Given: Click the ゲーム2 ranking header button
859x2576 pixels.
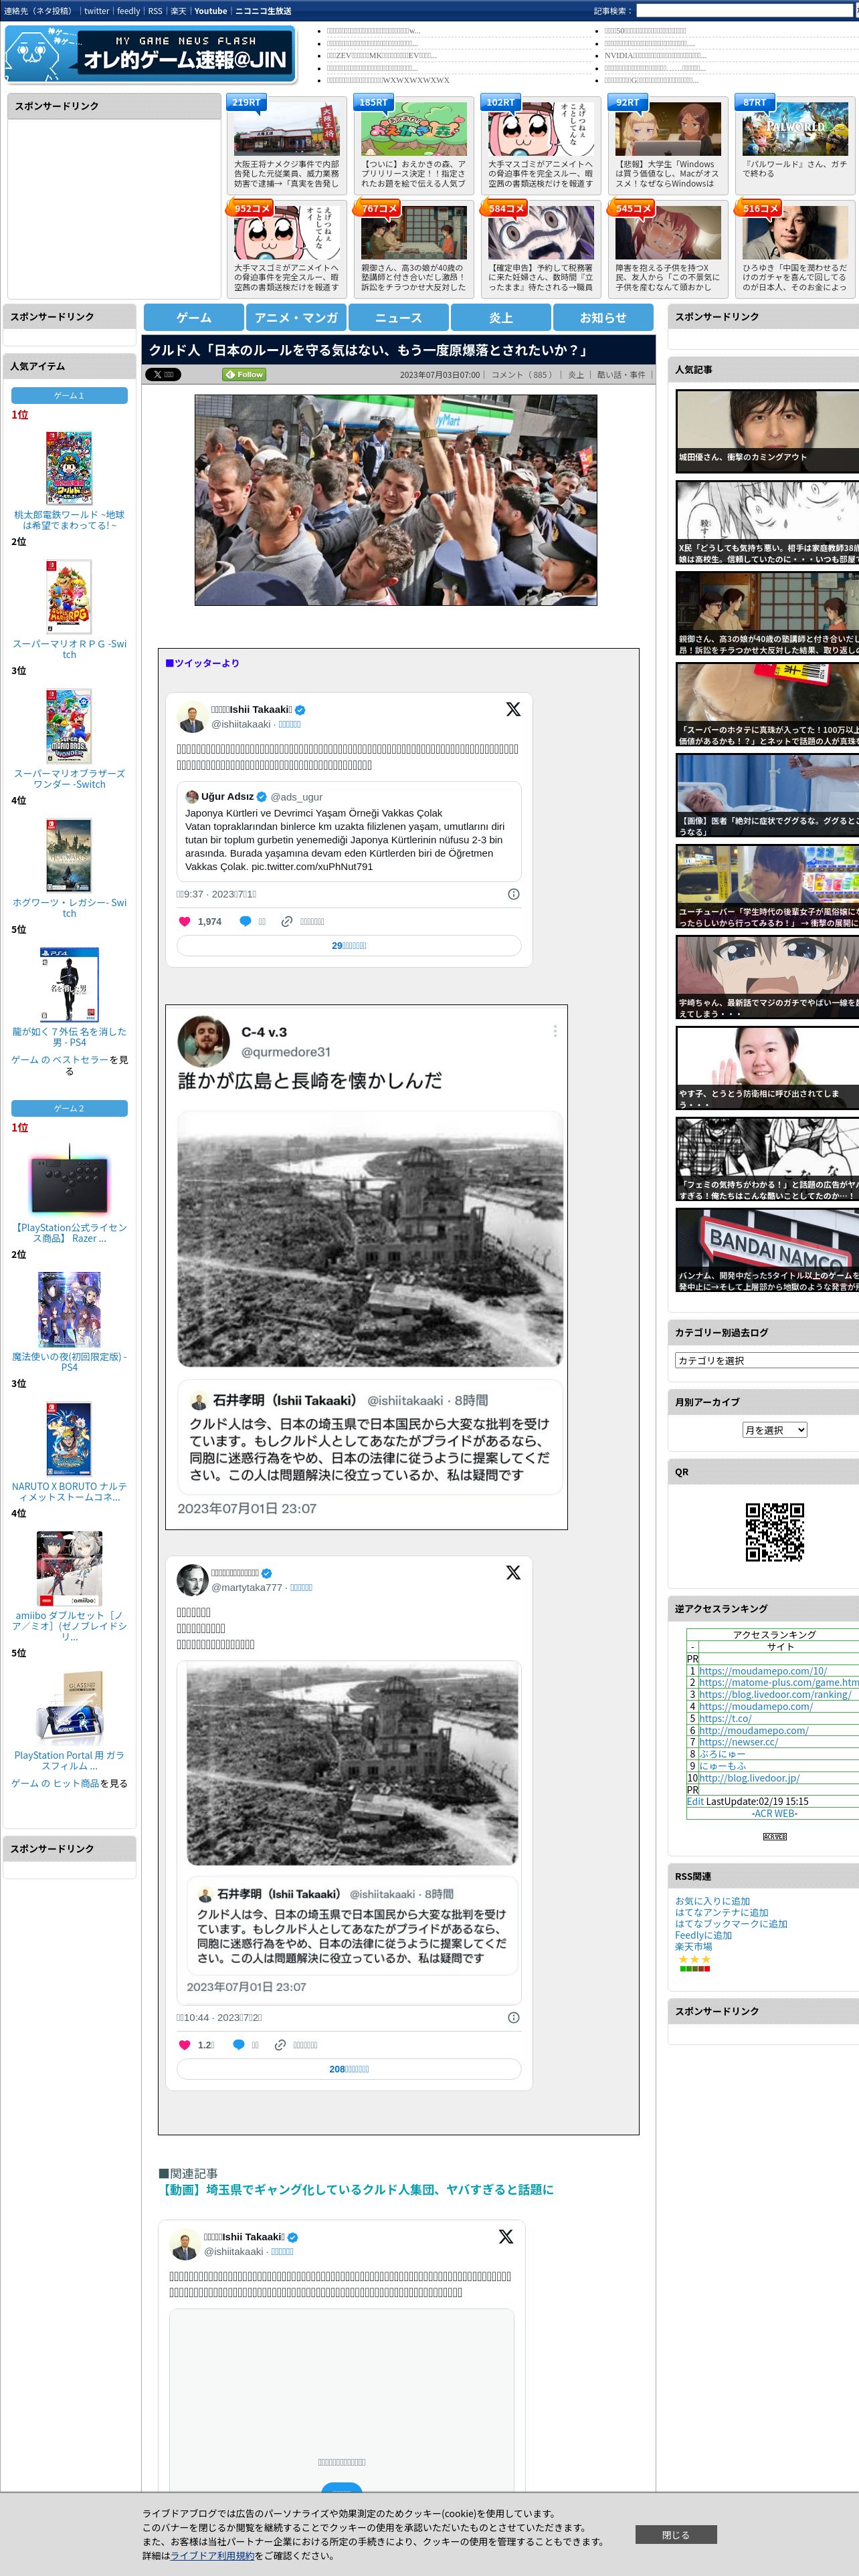Looking at the screenshot, I should click(x=69, y=1108).
